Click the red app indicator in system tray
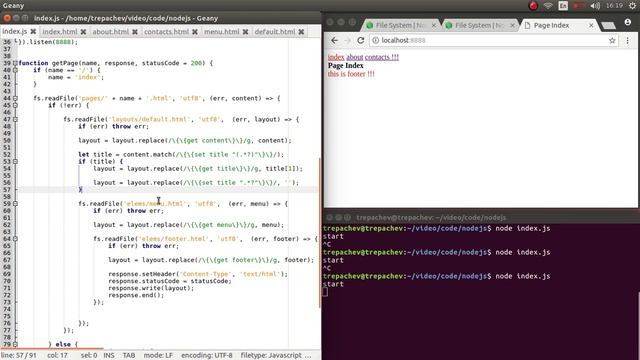Image resolution: width=640 pixels, height=360 pixels. point(533,6)
